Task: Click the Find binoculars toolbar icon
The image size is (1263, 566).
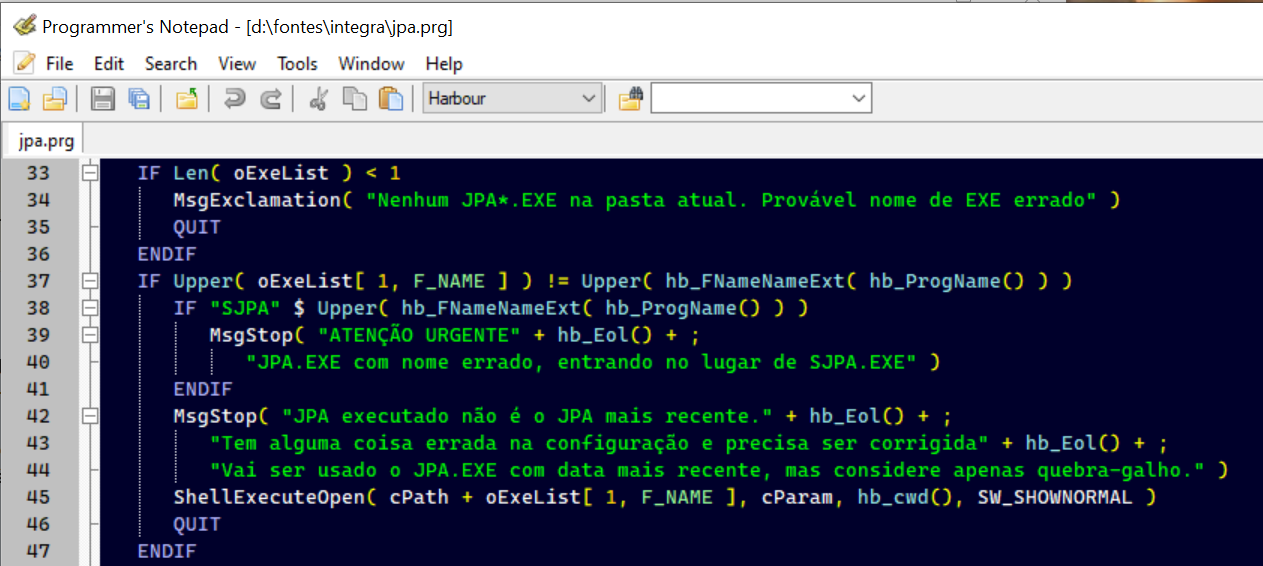Action: coord(630,98)
